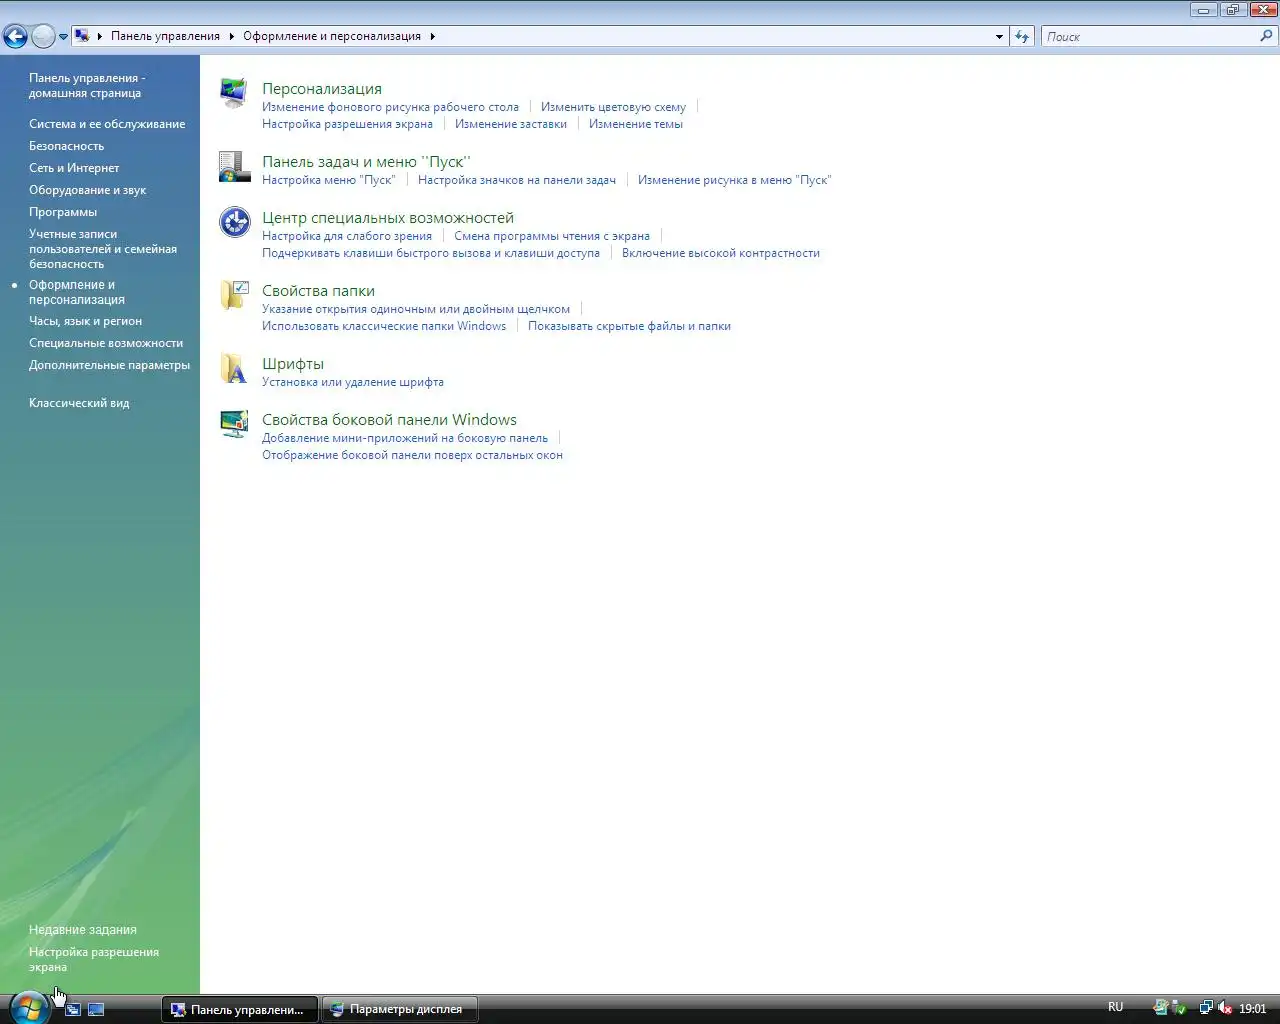
Task: Open Центр специальных возможностей heading
Action: tap(388, 218)
